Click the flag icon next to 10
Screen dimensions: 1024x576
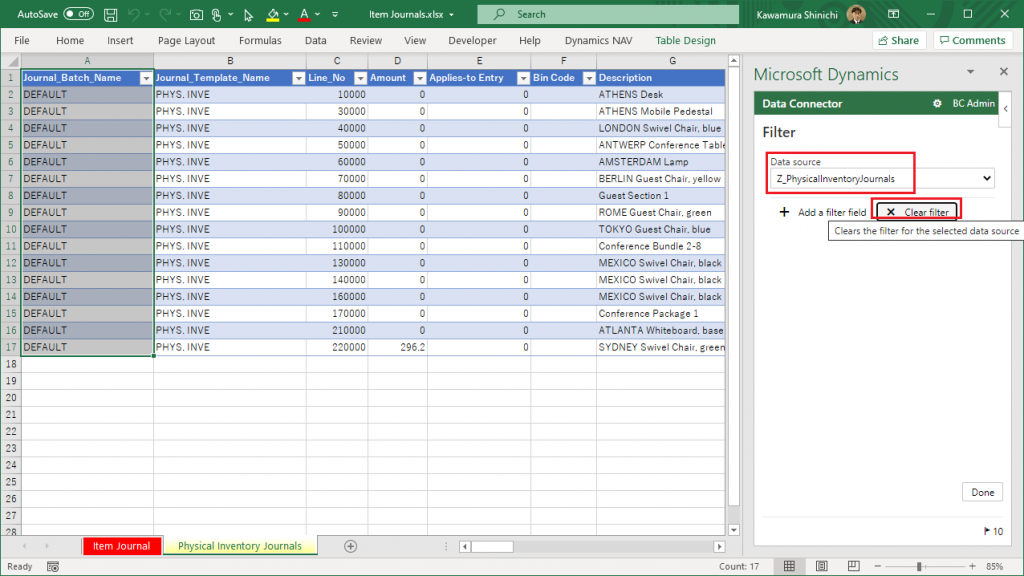987,532
